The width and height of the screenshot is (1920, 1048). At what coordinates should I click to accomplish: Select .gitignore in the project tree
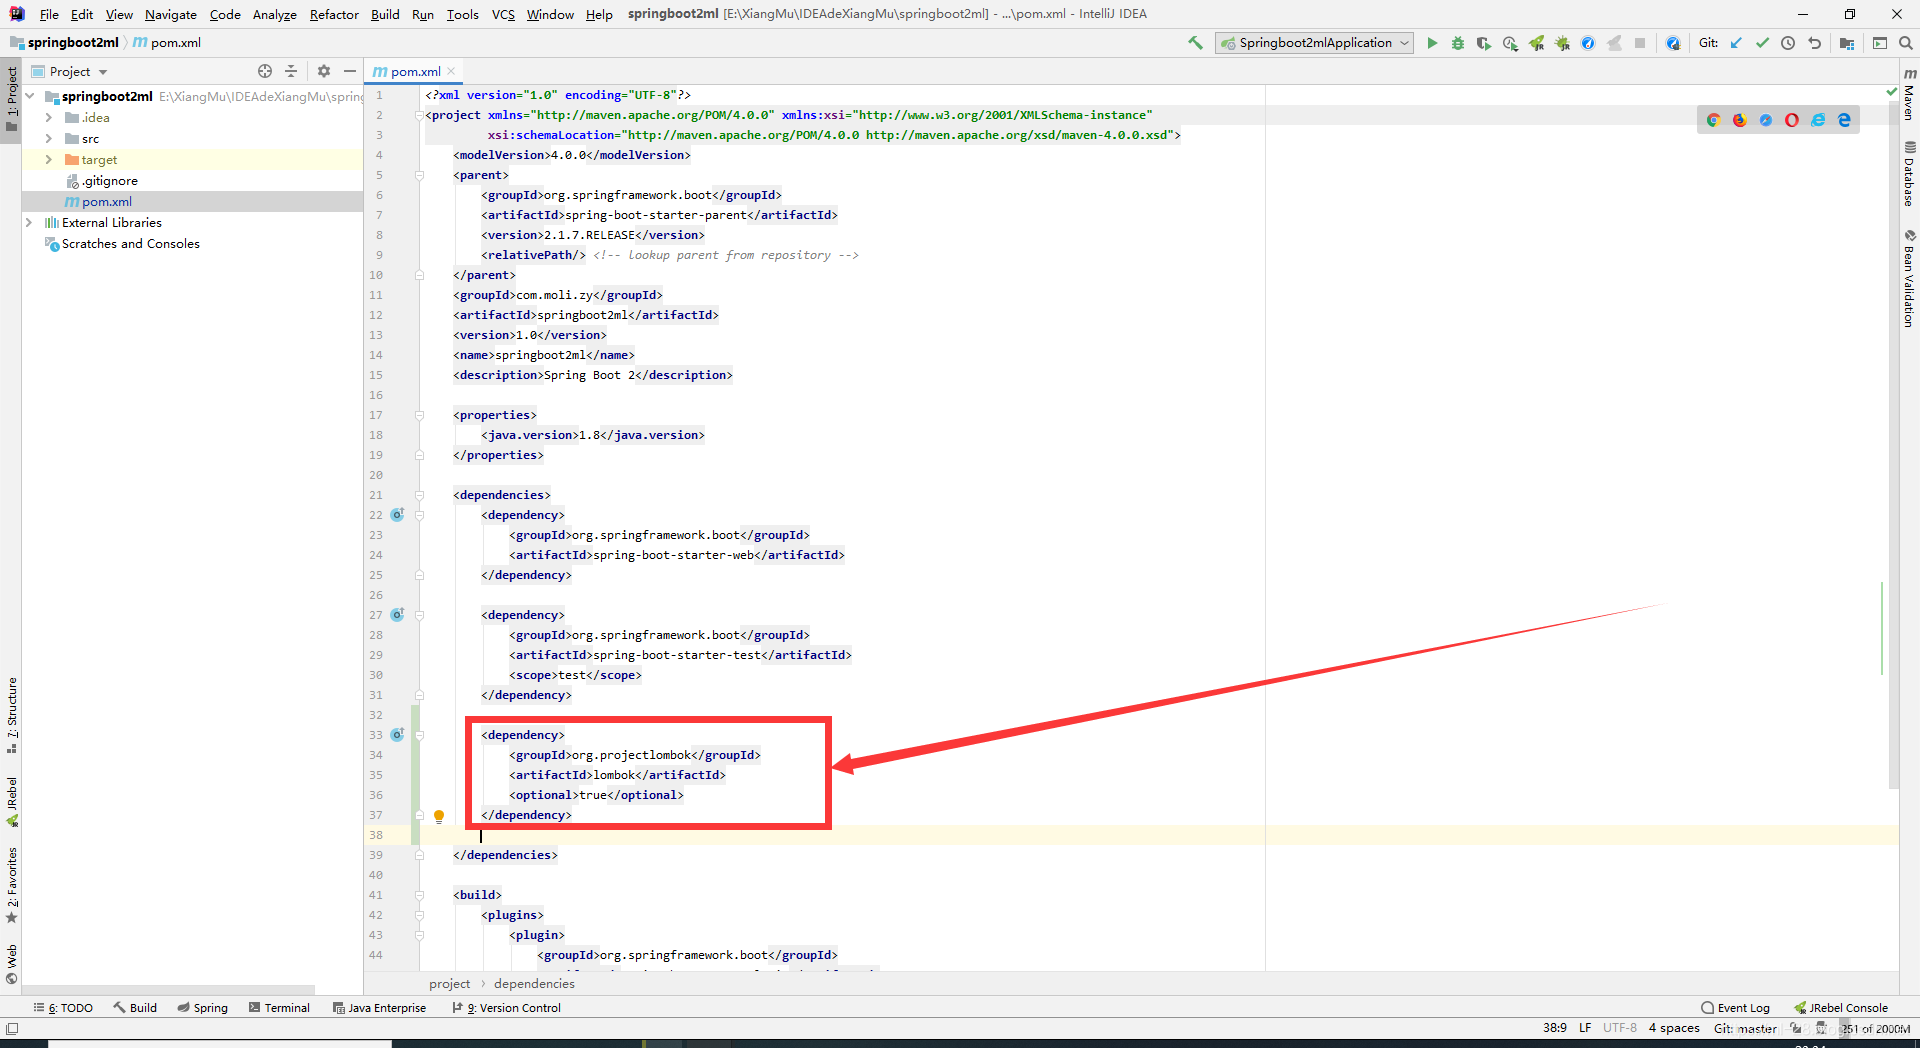(x=192, y=181)
